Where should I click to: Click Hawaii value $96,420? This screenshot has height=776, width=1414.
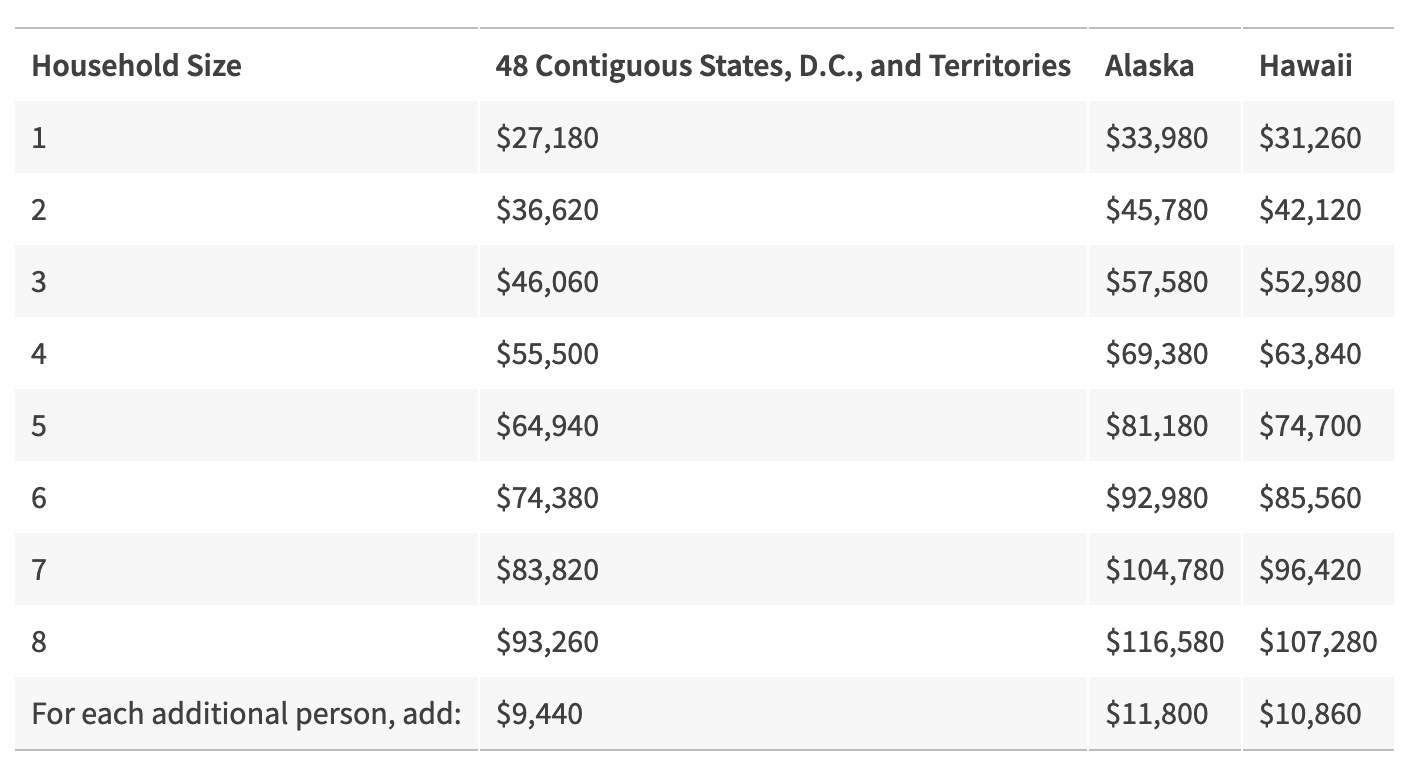click(1310, 570)
